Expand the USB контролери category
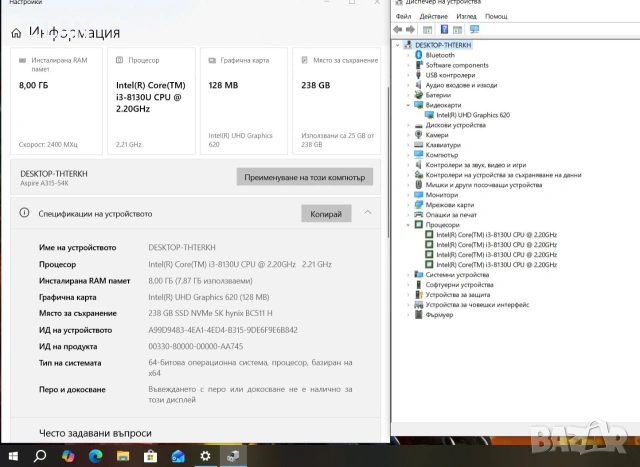The width and height of the screenshot is (640, 467). click(x=408, y=75)
